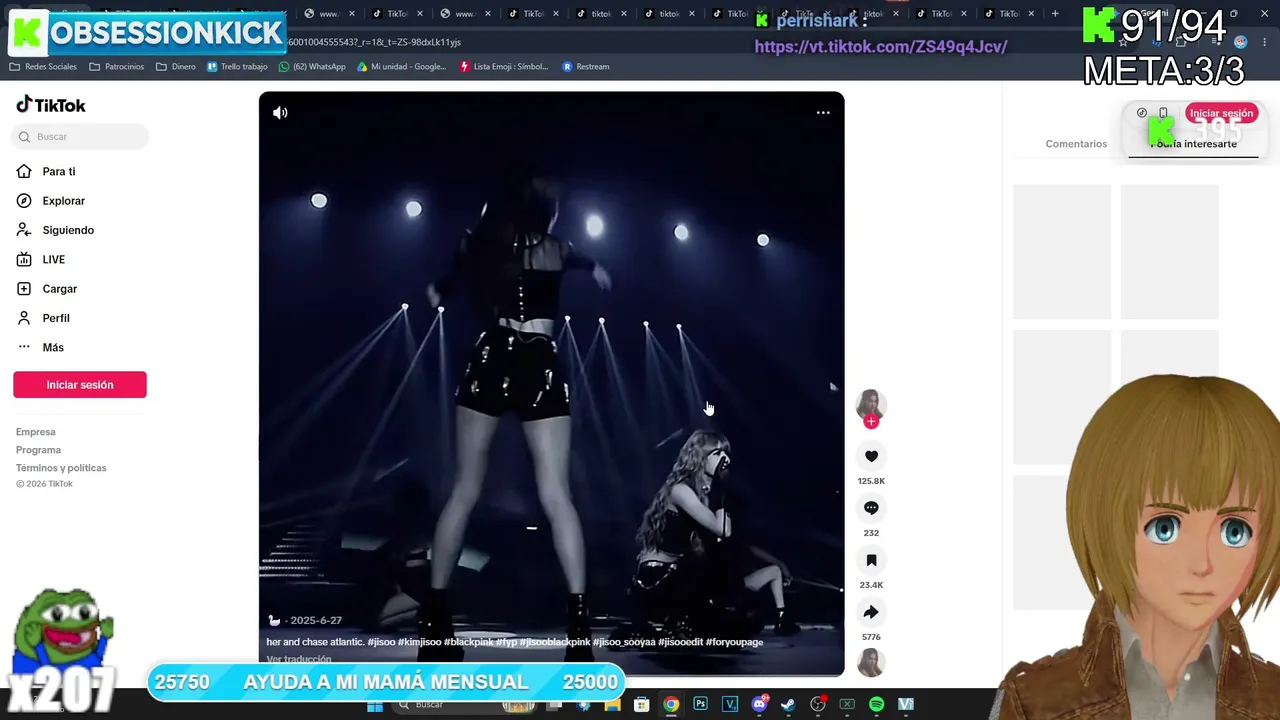Click the 23.4K saves count

(x=871, y=585)
